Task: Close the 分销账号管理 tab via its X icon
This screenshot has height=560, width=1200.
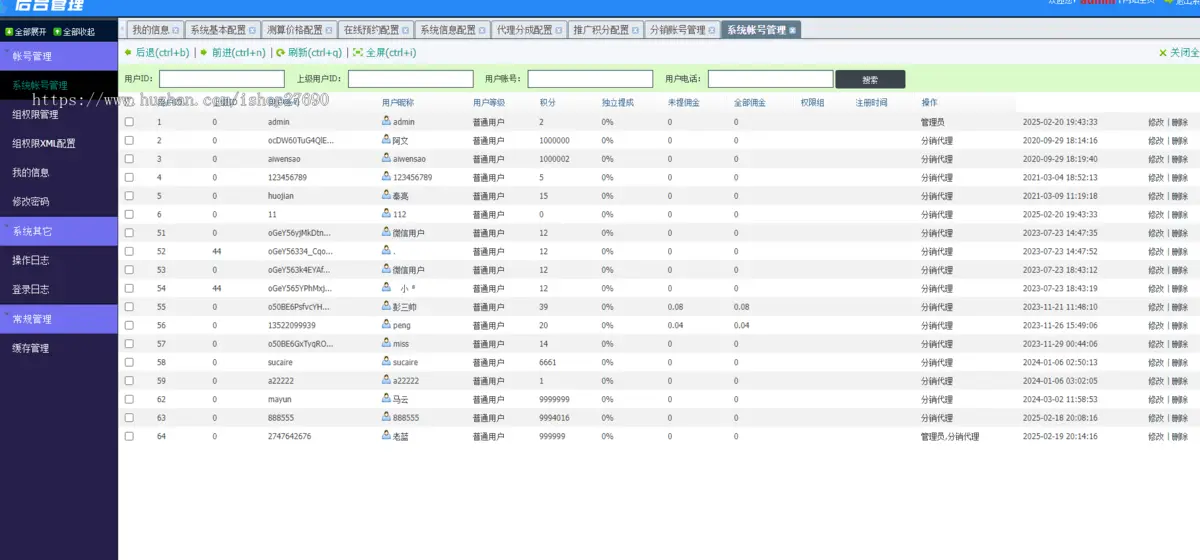Action: click(x=712, y=30)
